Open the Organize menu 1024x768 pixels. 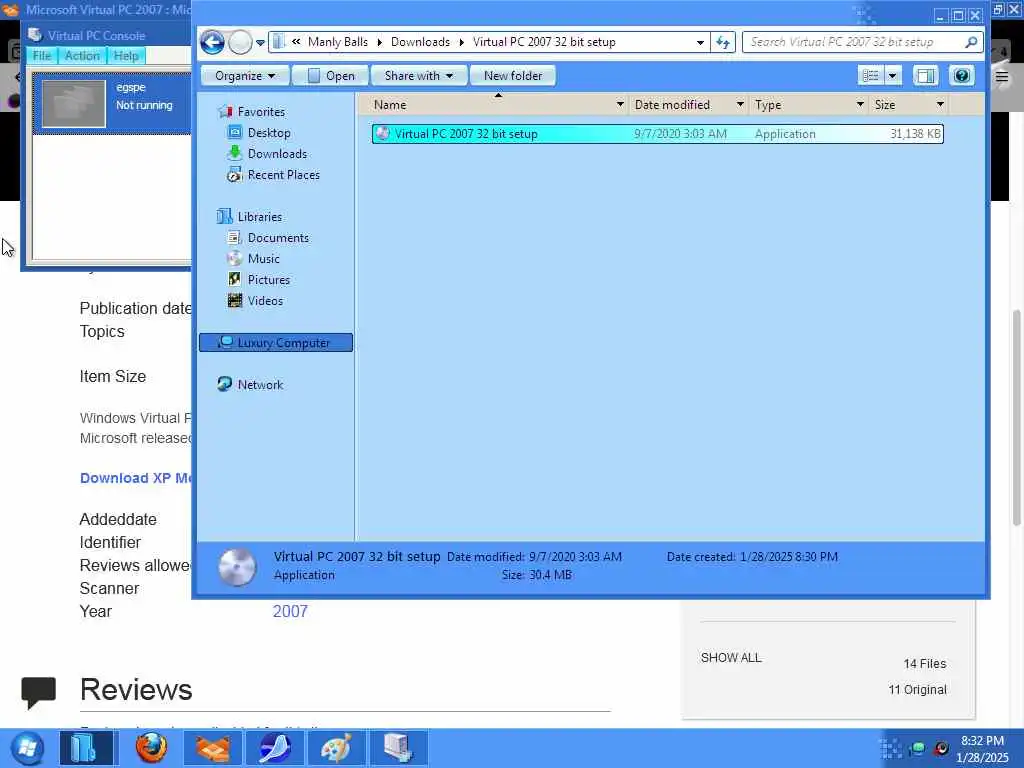tap(244, 76)
